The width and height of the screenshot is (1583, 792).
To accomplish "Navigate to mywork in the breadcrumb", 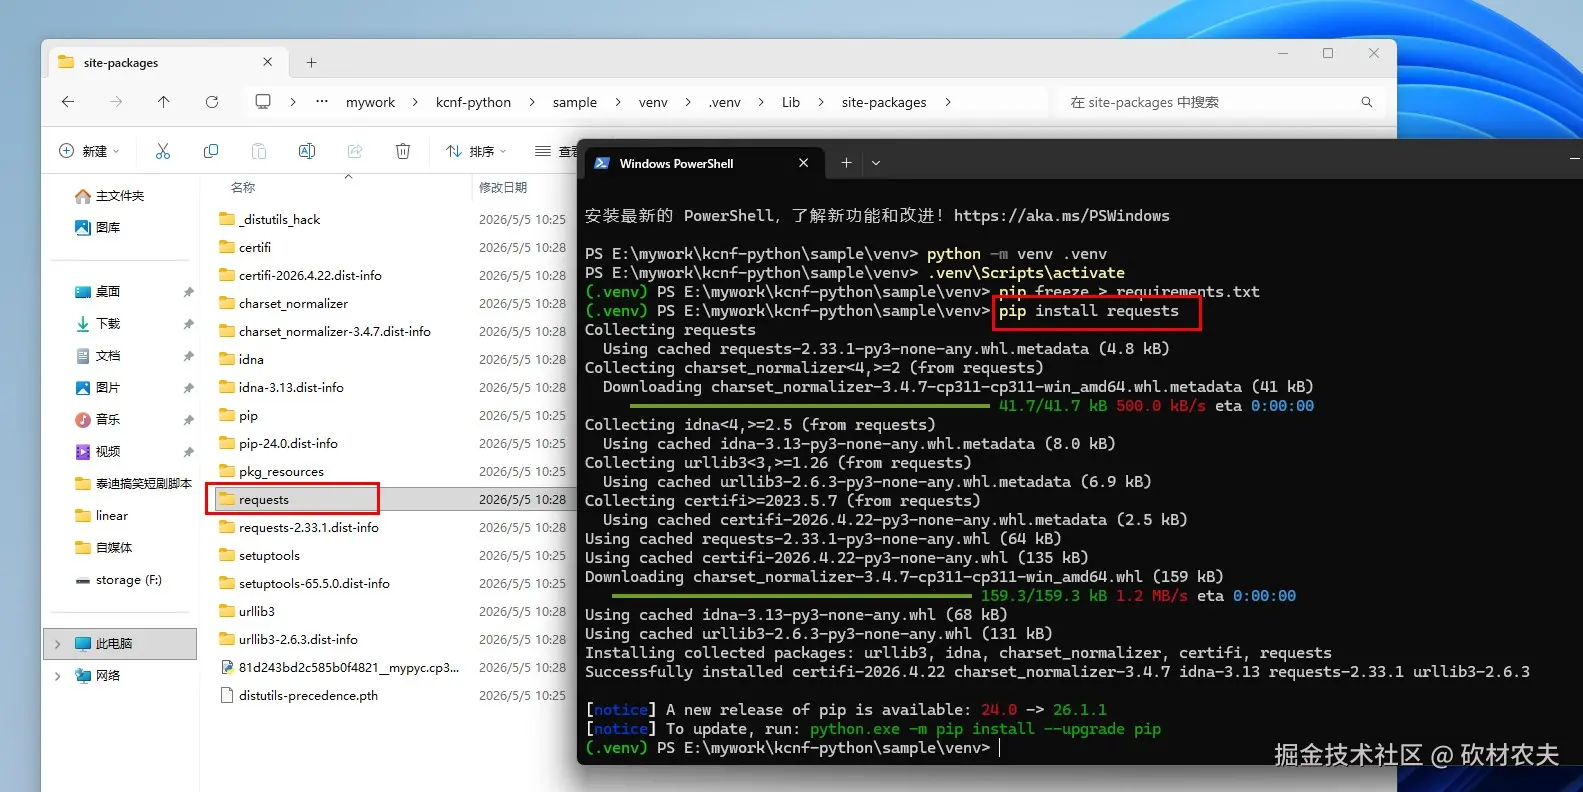I will [370, 102].
